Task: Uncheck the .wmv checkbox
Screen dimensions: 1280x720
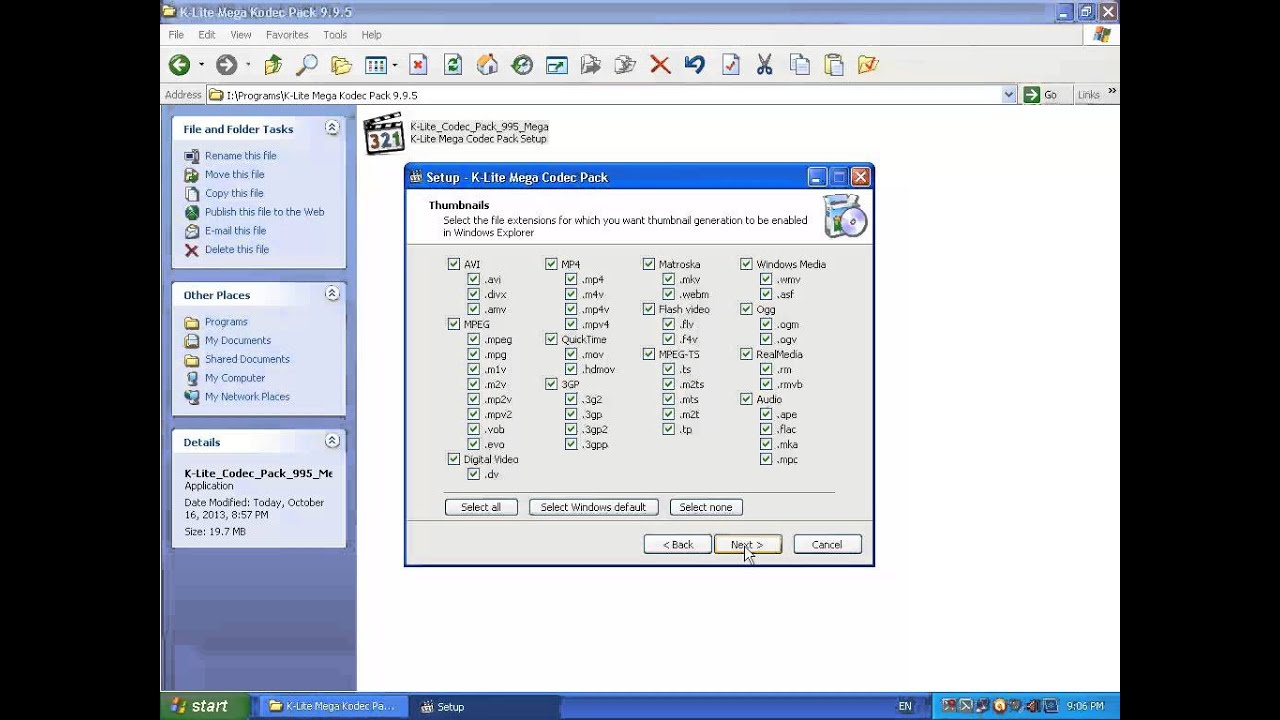Action: point(766,279)
